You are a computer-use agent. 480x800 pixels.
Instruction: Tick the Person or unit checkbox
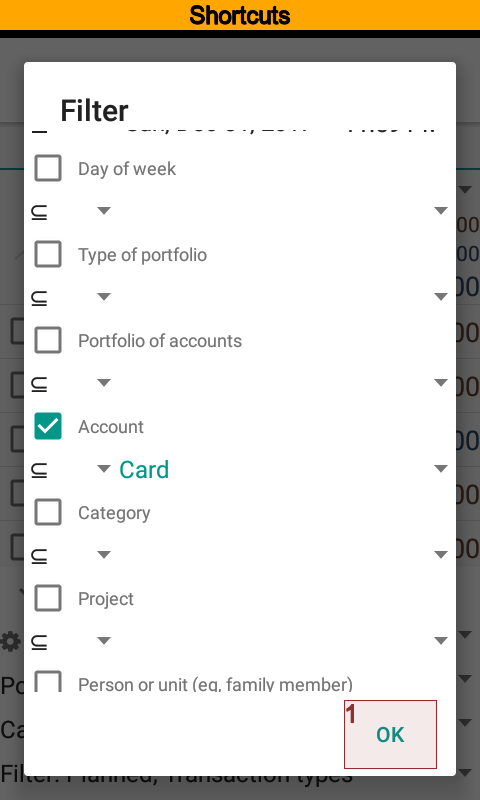[48, 681]
